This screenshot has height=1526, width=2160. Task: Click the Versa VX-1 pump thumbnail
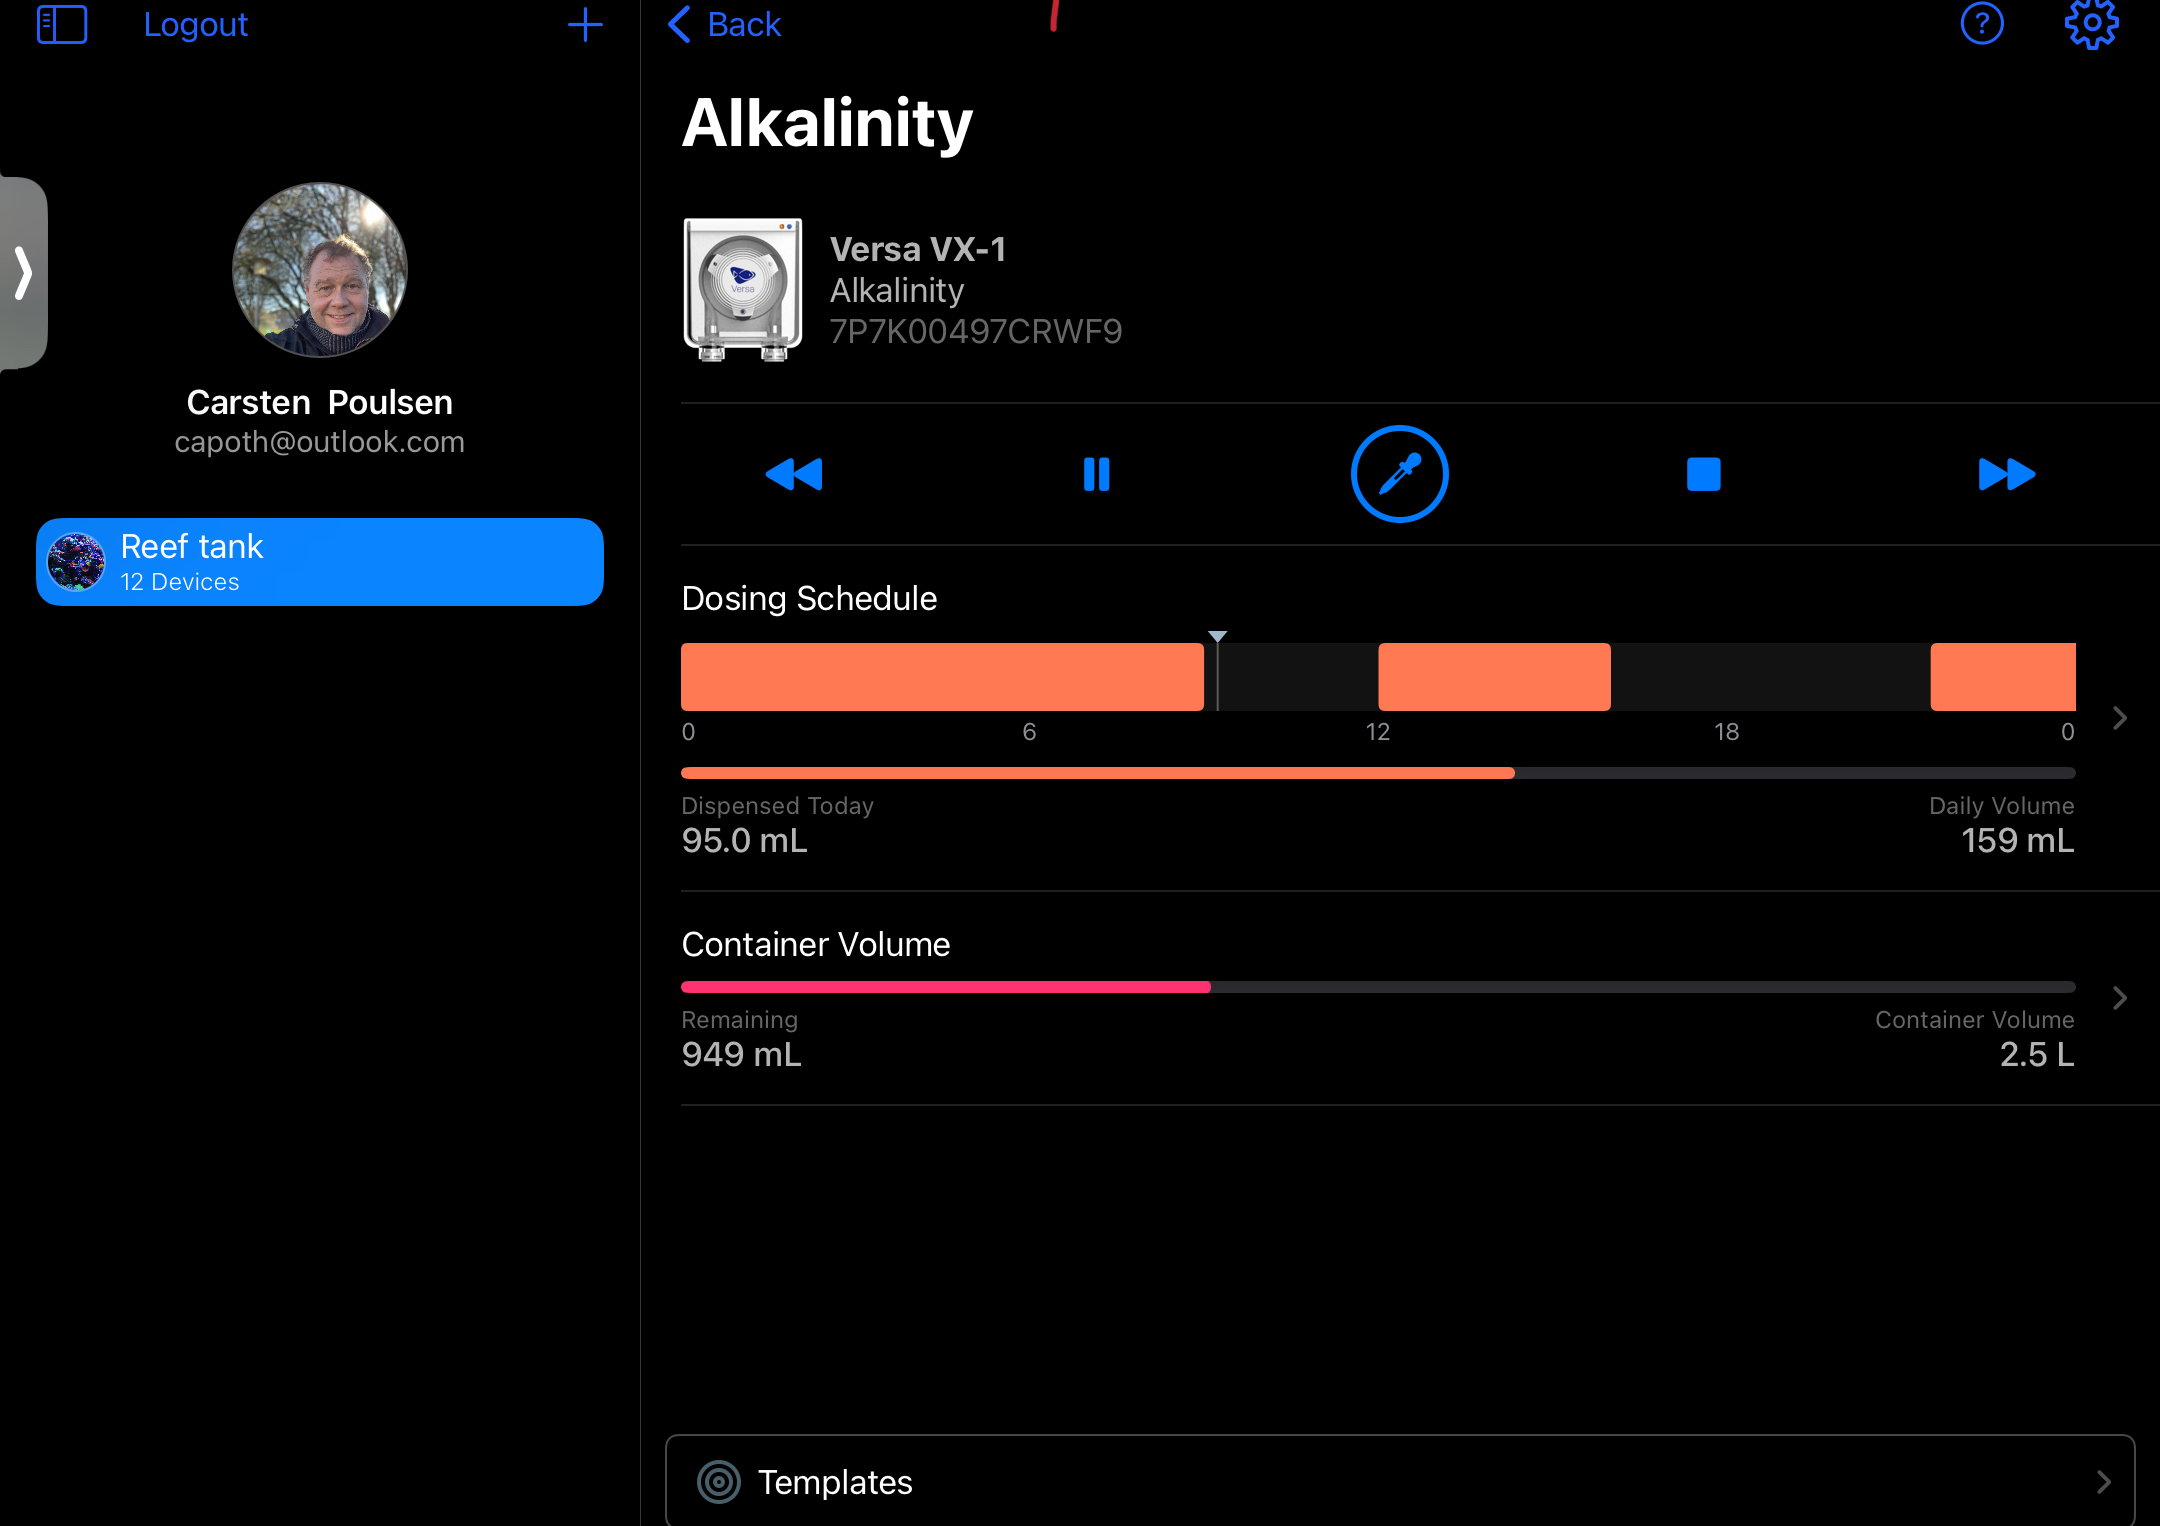tap(742, 289)
